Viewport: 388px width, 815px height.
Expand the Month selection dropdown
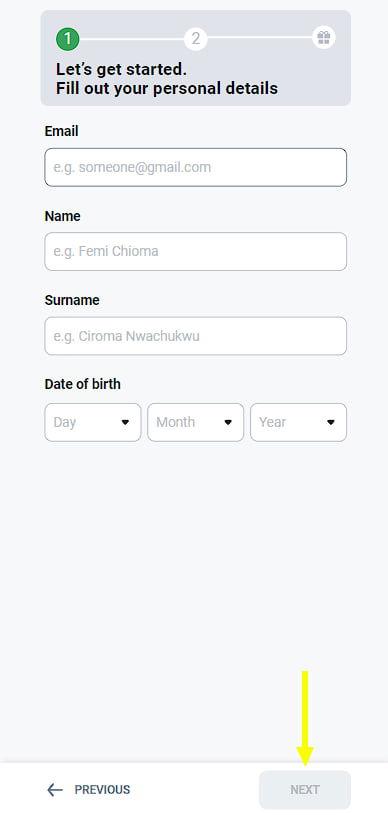[x=196, y=423]
